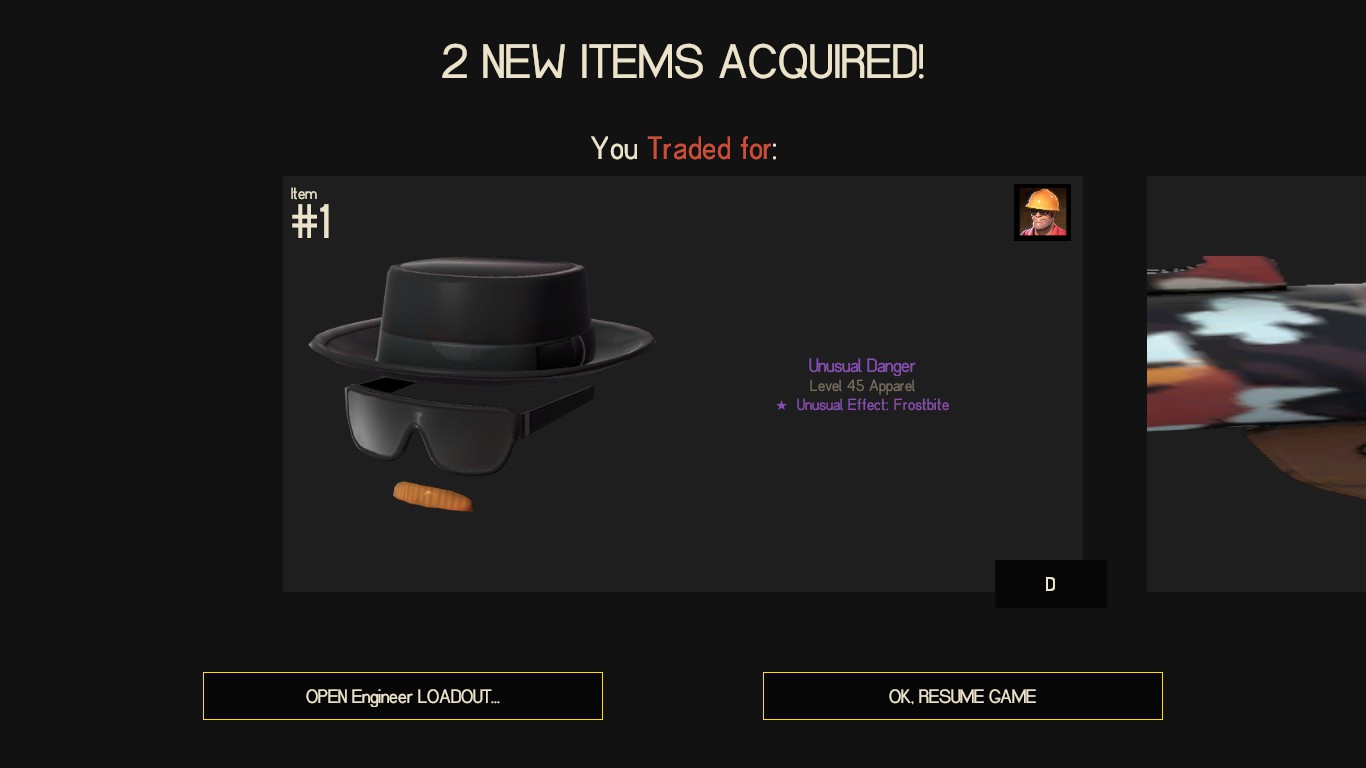Click the second item preview on the right
The height and width of the screenshot is (768, 1366).
pos(1256,384)
